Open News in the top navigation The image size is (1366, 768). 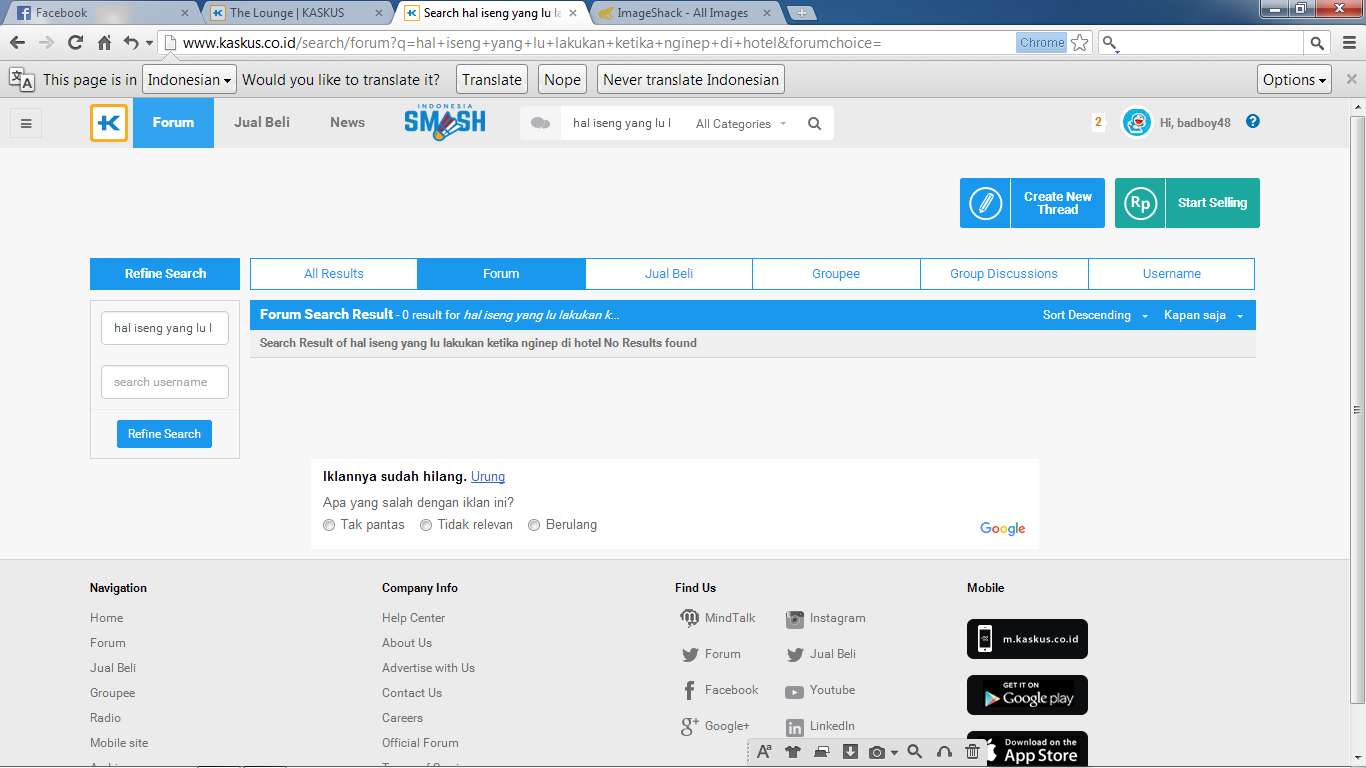[347, 123]
